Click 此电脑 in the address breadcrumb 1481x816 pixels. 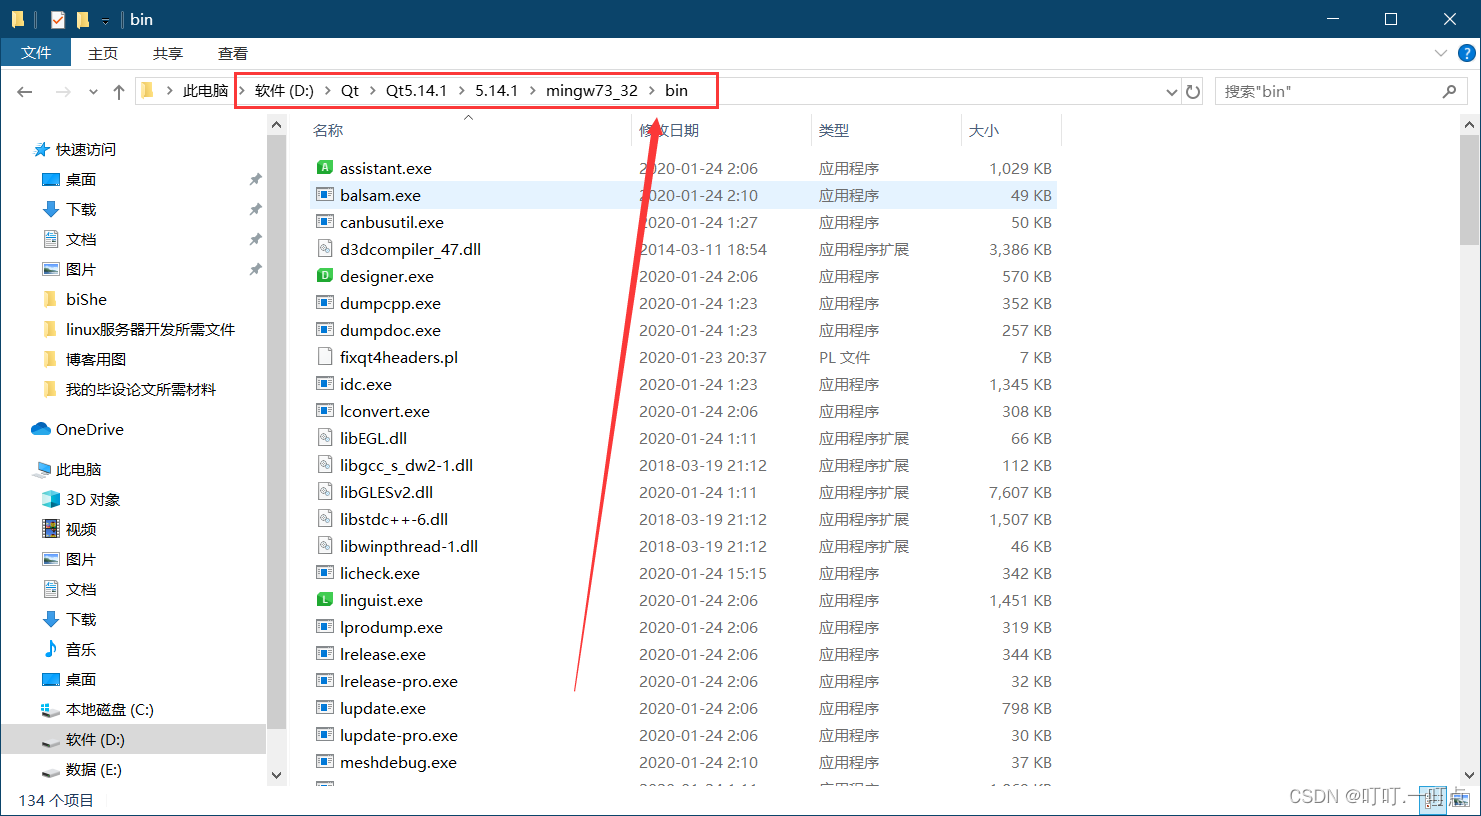[205, 91]
